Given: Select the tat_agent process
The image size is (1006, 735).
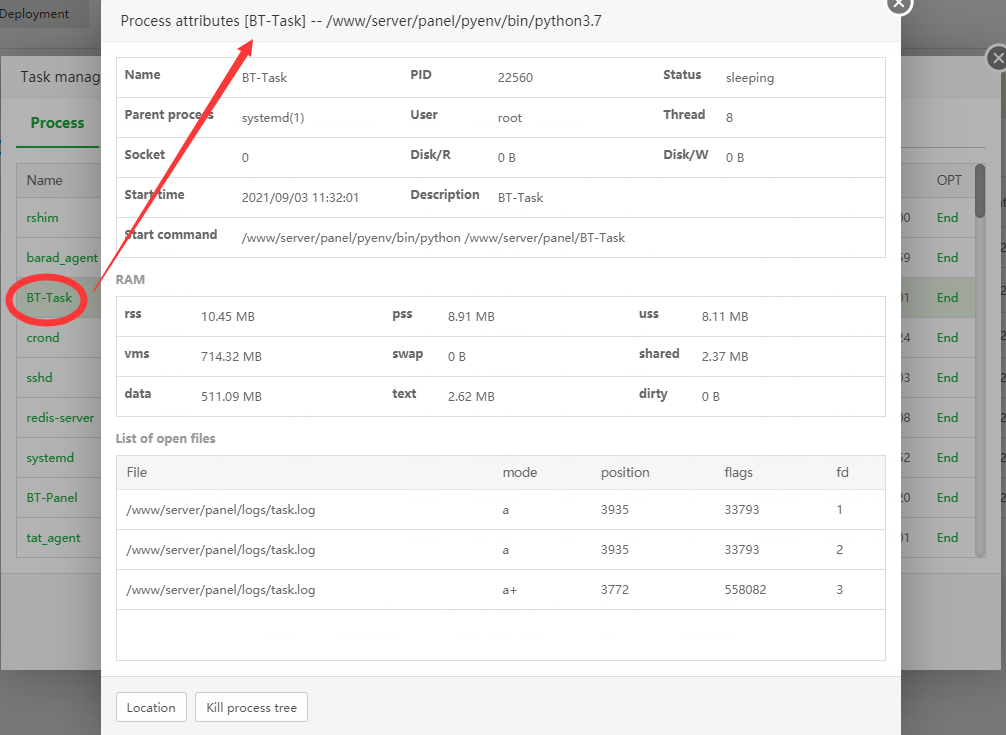Looking at the screenshot, I should [53, 538].
